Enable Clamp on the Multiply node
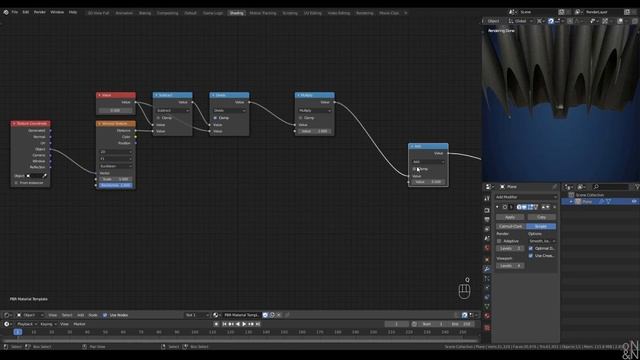640x360 pixels. click(301, 118)
